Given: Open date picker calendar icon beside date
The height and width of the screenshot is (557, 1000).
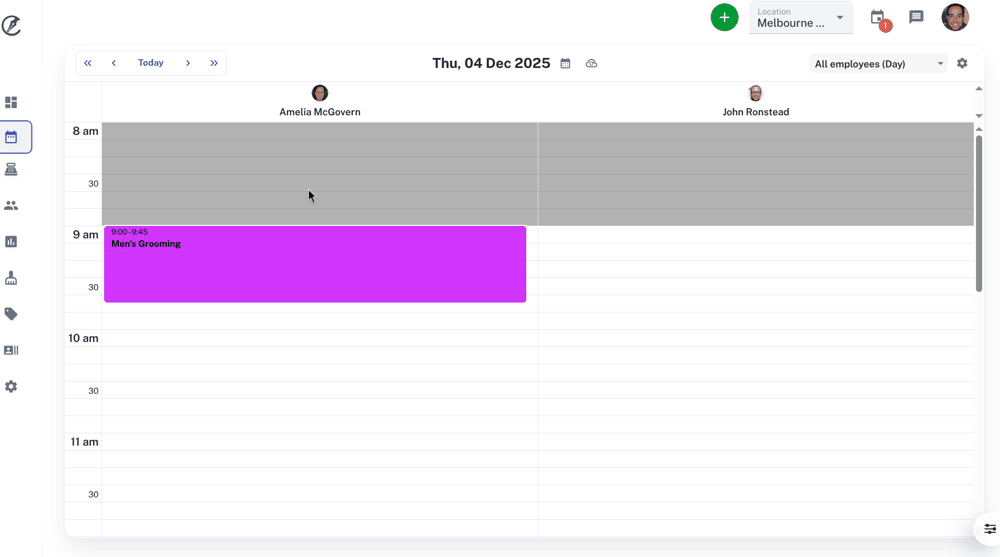Looking at the screenshot, I should click(565, 64).
